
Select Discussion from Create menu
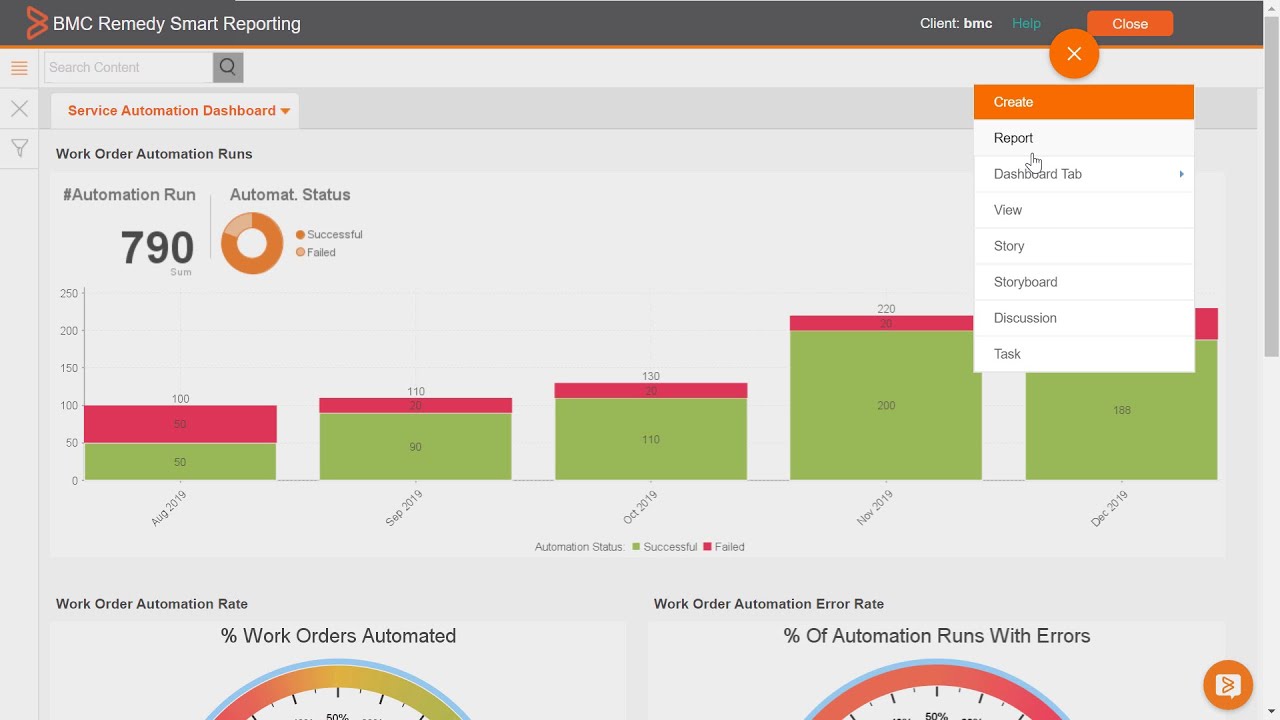[1084, 318]
